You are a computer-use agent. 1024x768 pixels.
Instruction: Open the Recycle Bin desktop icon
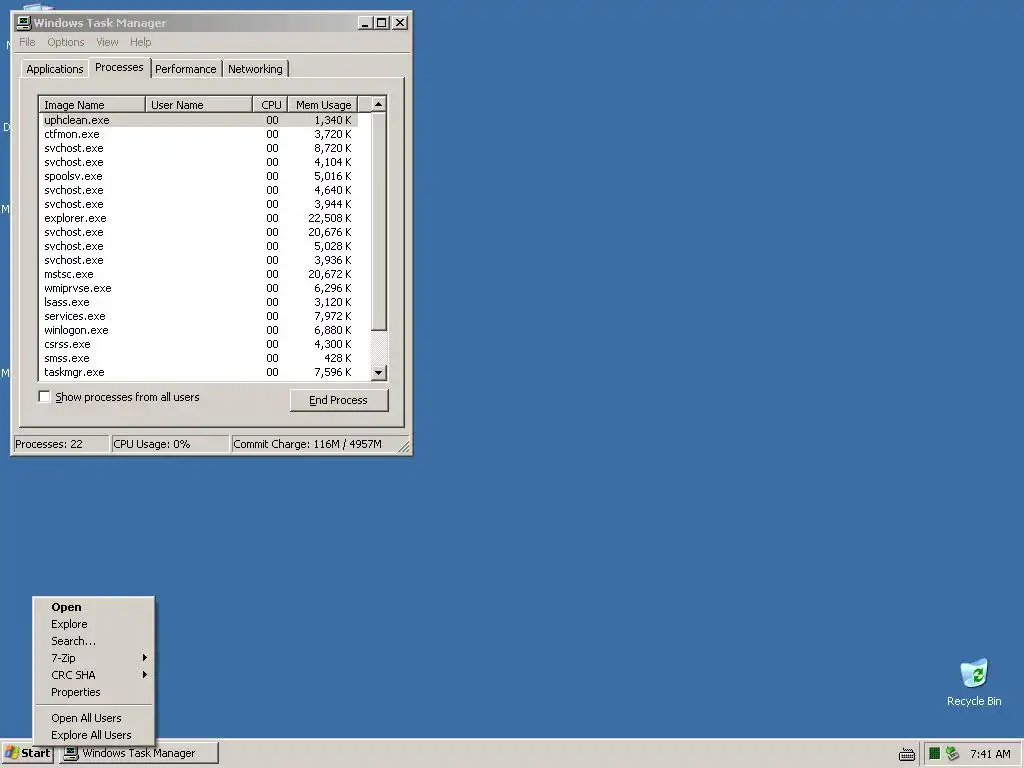pos(974,682)
